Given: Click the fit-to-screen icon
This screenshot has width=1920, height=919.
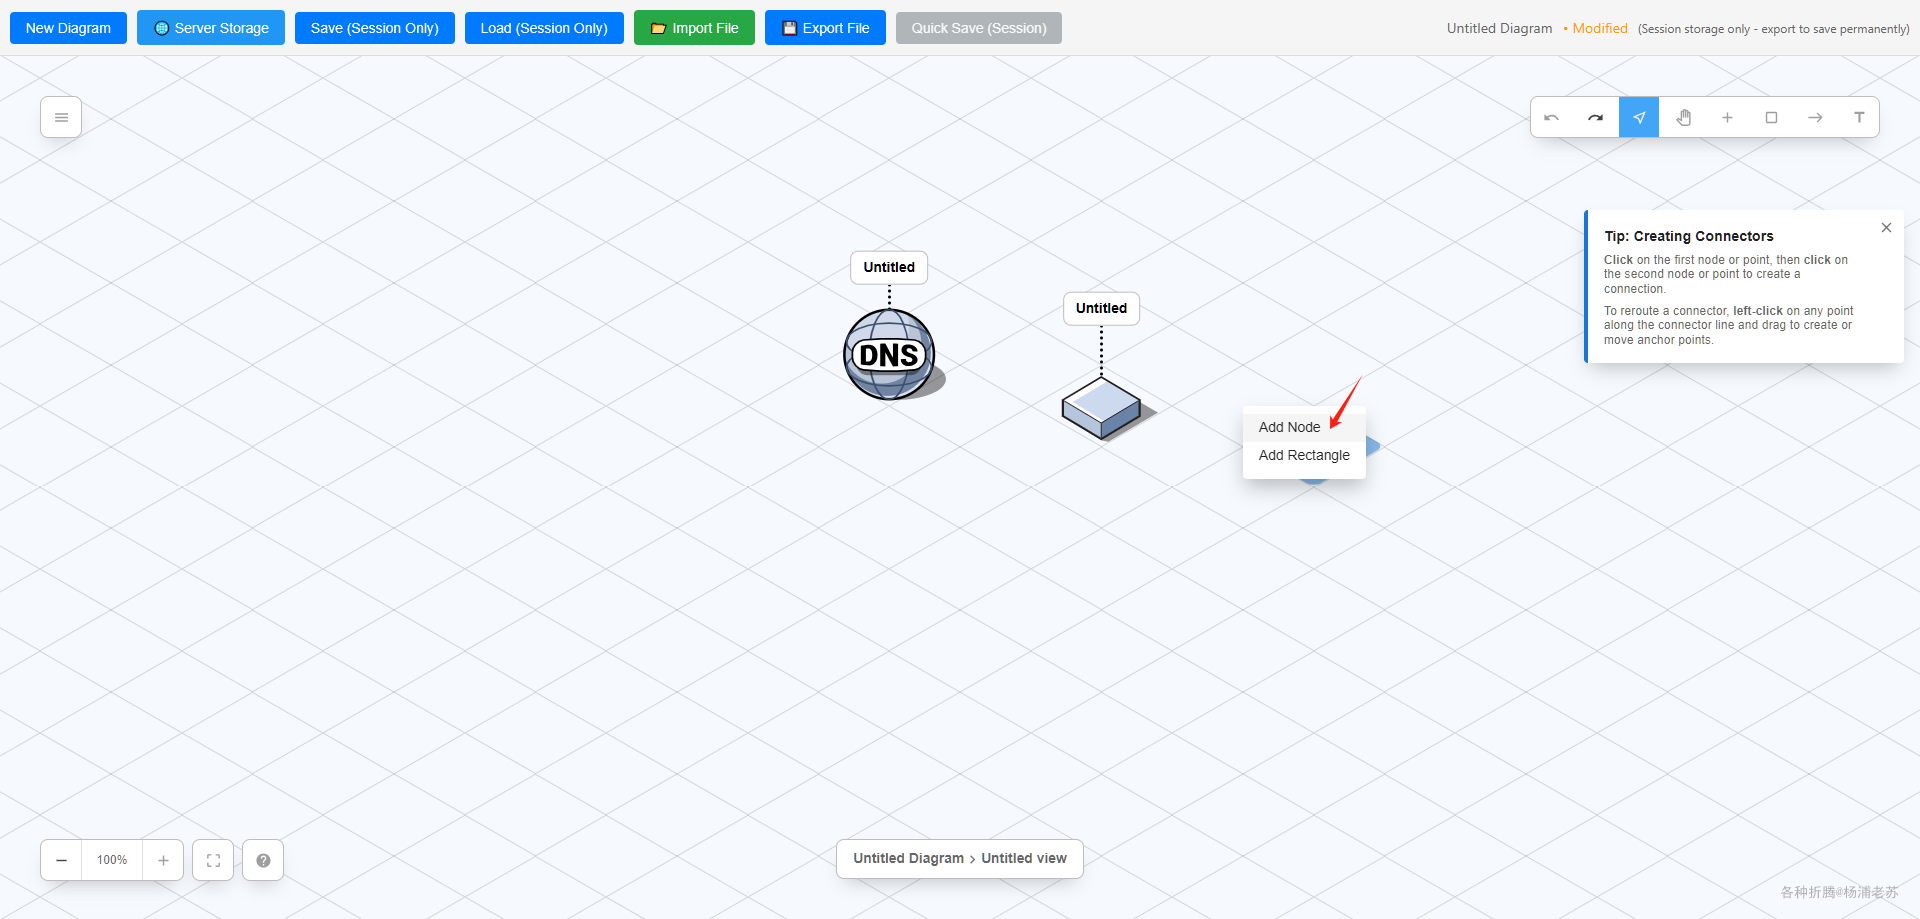Looking at the screenshot, I should pos(213,860).
